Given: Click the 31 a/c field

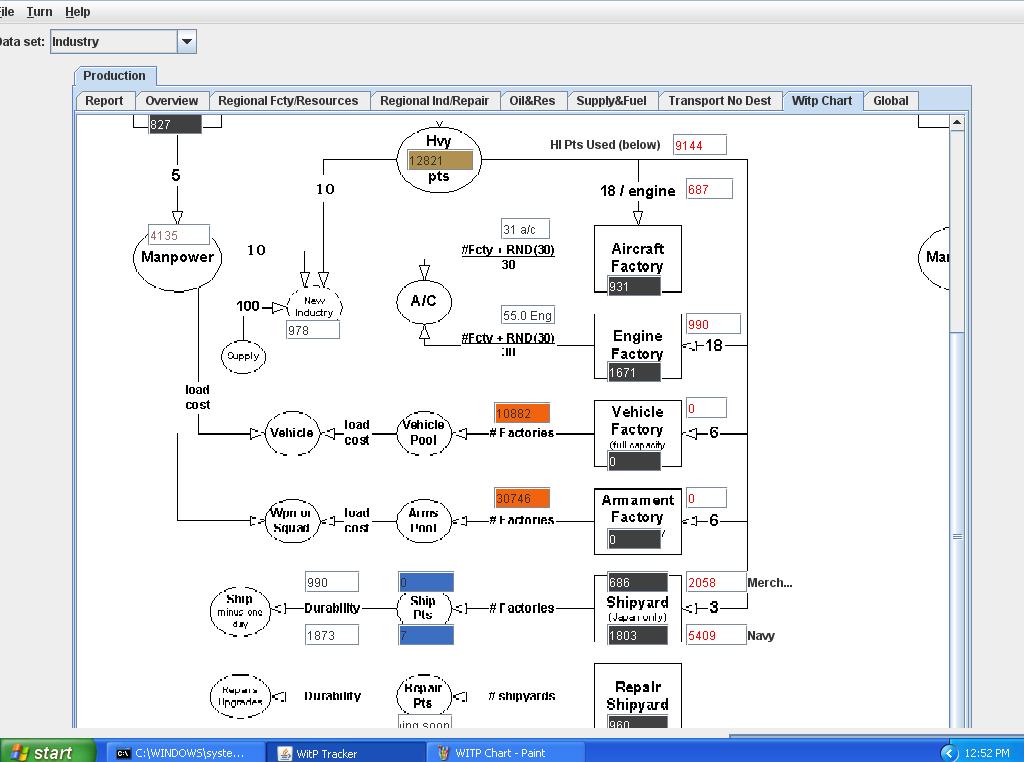Looking at the screenshot, I should (x=525, y=229).
